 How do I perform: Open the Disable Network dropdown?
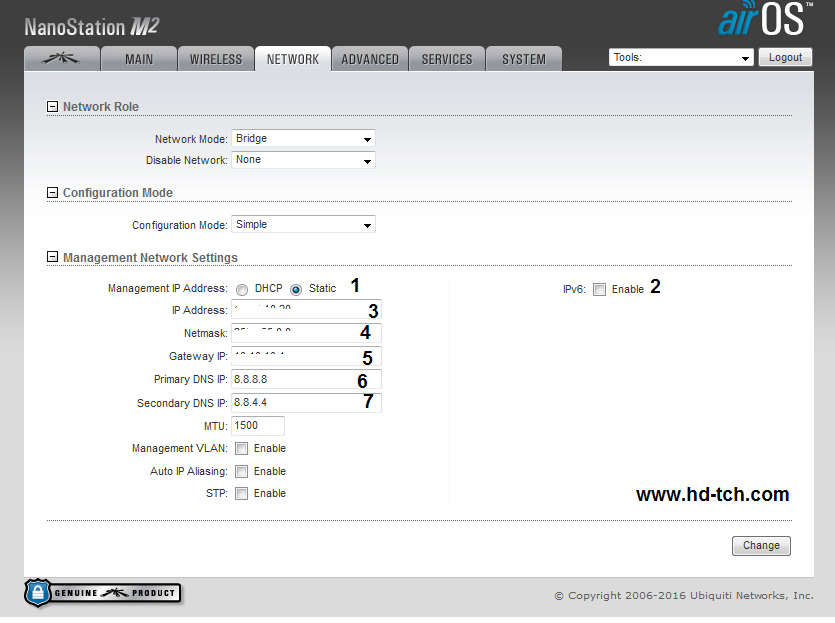(303, 160)
